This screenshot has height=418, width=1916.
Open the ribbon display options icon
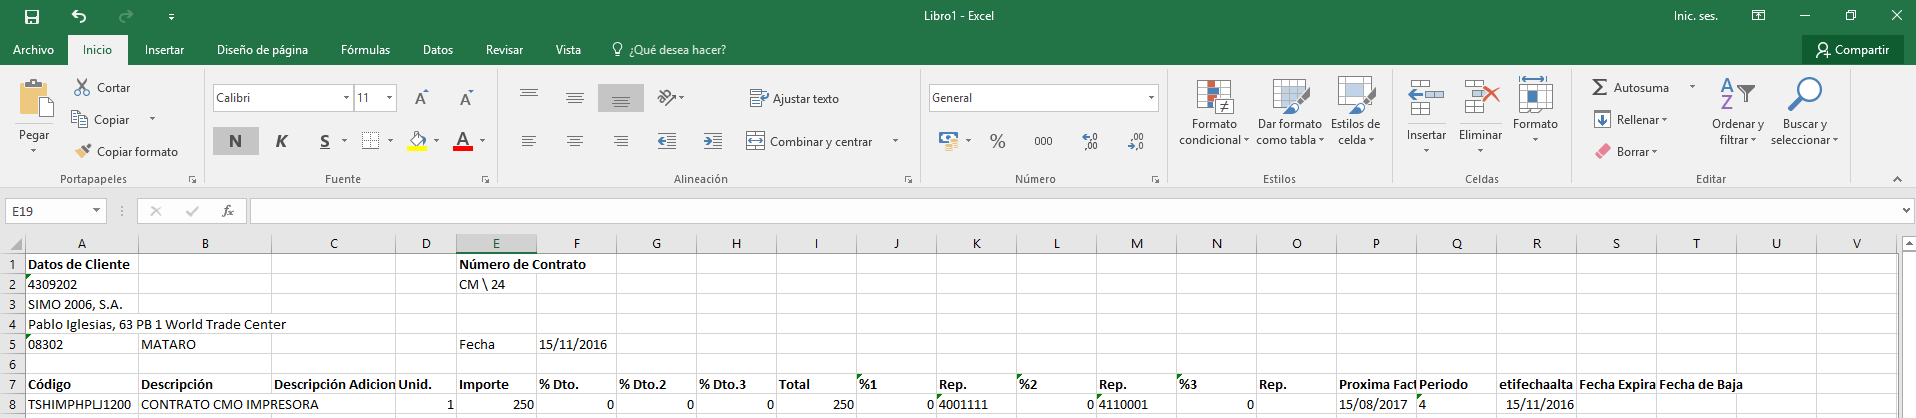(1758, 16)
